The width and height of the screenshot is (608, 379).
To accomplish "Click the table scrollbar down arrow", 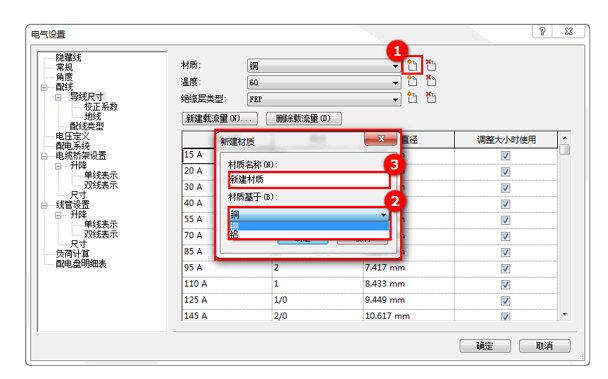I will [x=565, y=315].
